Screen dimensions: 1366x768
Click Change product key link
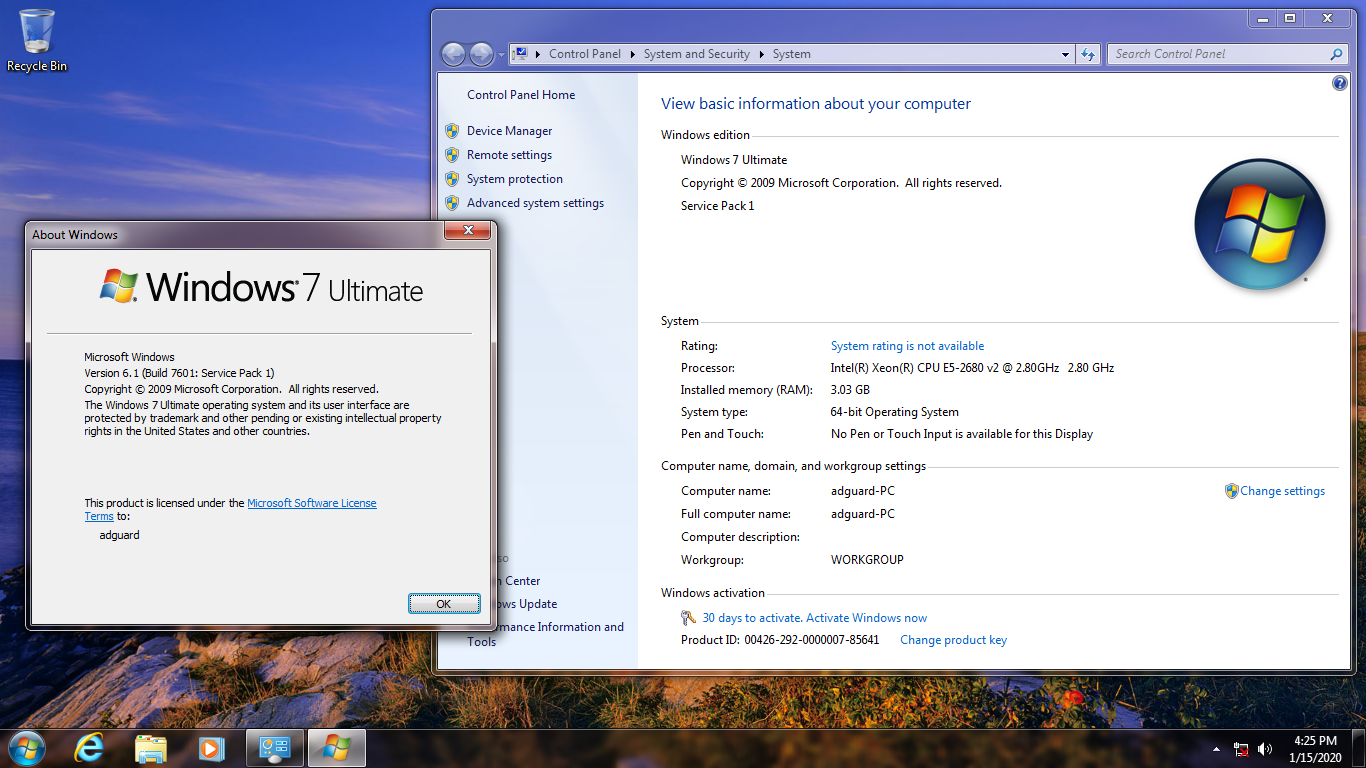click(x=953, y=640)
